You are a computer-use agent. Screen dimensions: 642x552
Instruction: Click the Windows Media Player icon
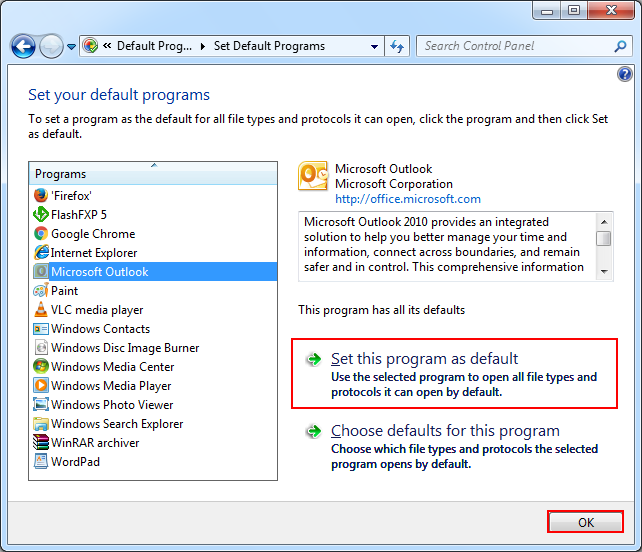(41, 385)
